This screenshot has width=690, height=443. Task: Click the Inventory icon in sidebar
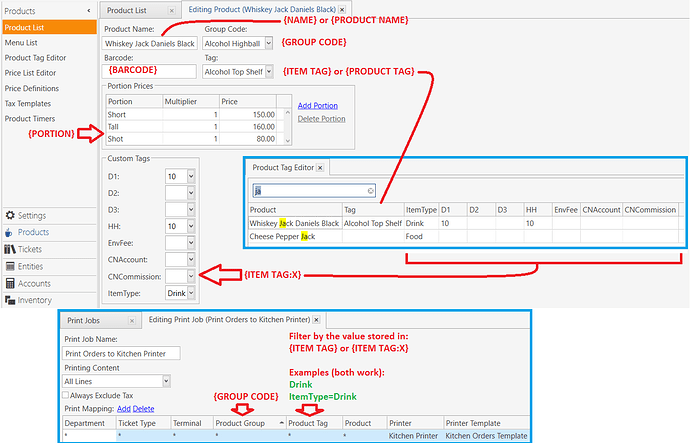pos(10,300)
